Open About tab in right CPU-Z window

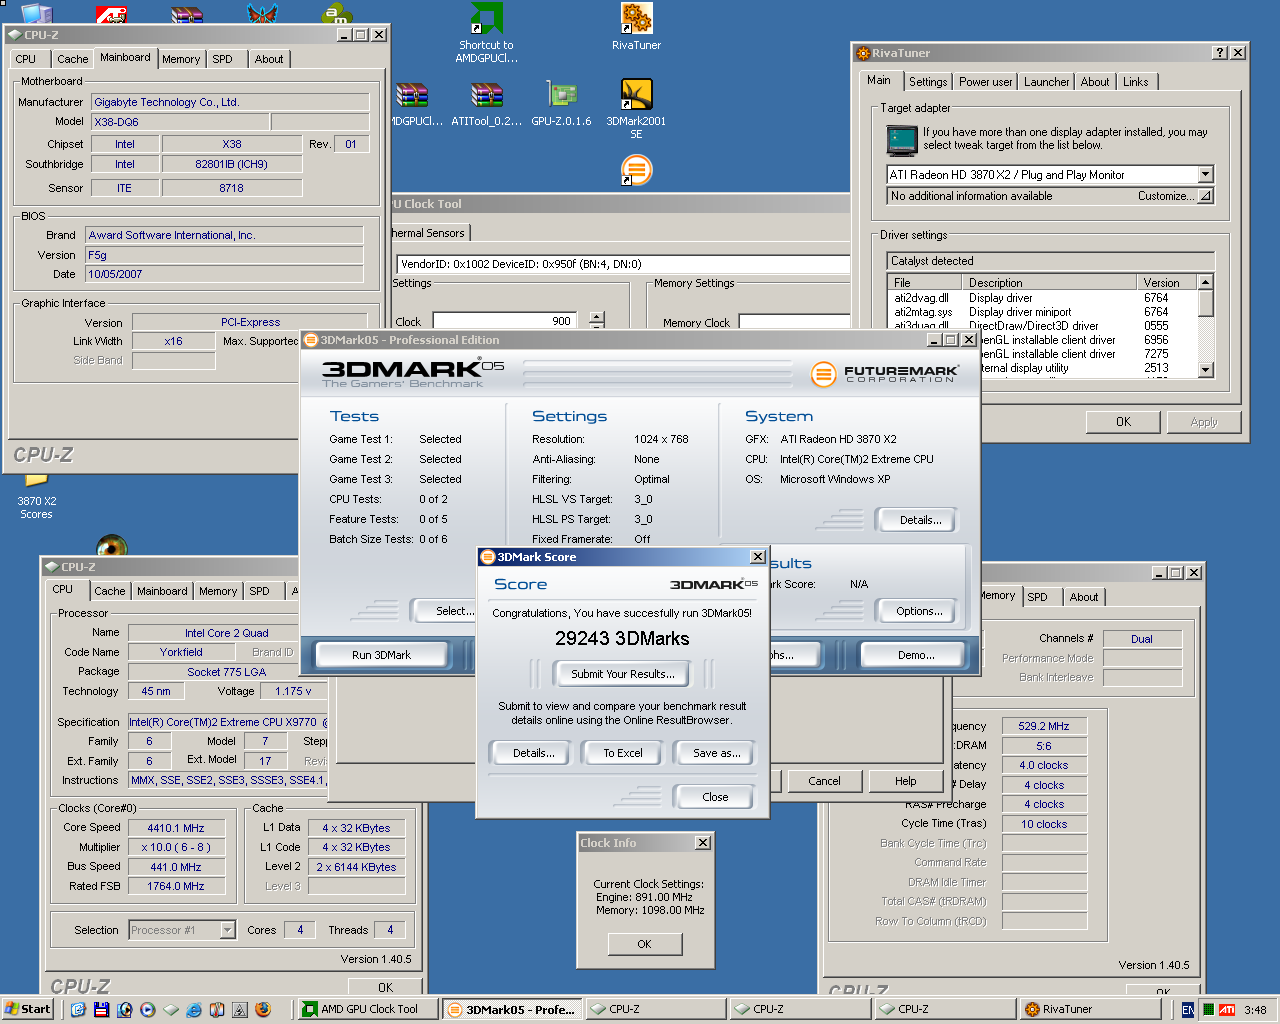pyautogui.click(x=1083, y=597)
